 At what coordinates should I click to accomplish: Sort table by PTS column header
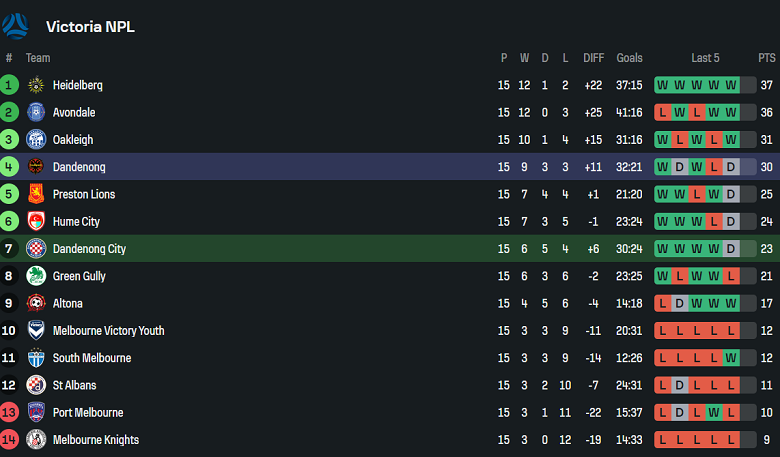tap(767, 58)
